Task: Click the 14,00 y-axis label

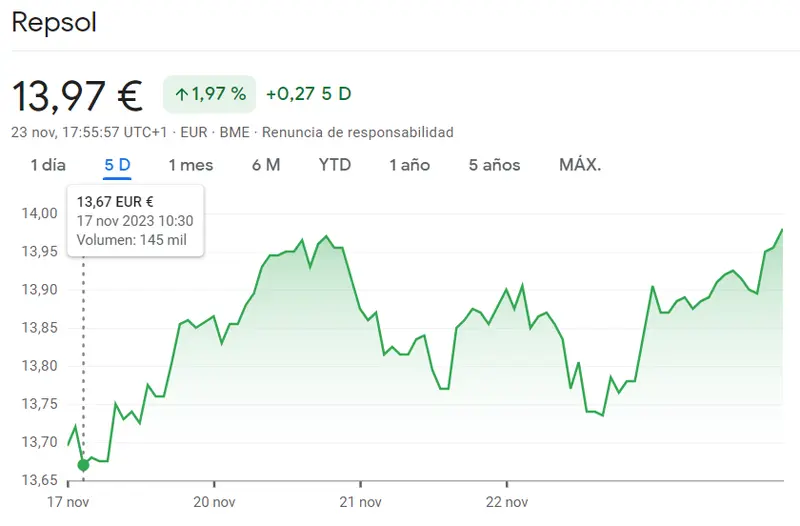Action: point(39,213)
